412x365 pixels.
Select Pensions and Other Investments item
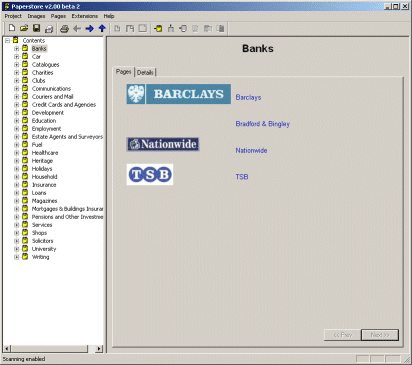pos(67,217)
